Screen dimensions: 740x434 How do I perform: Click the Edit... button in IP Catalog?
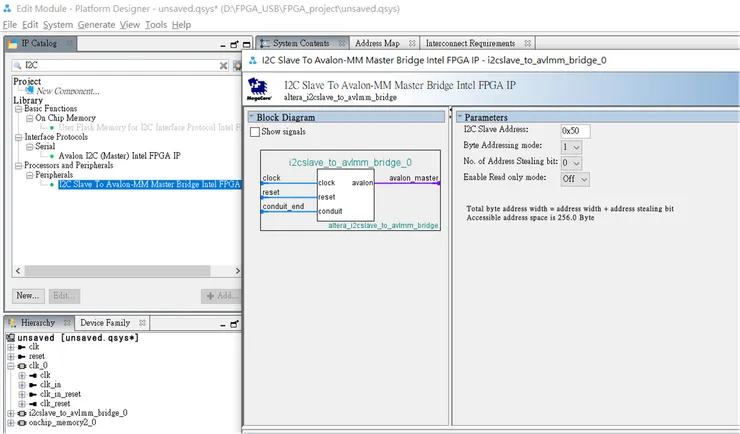[64, 296]
